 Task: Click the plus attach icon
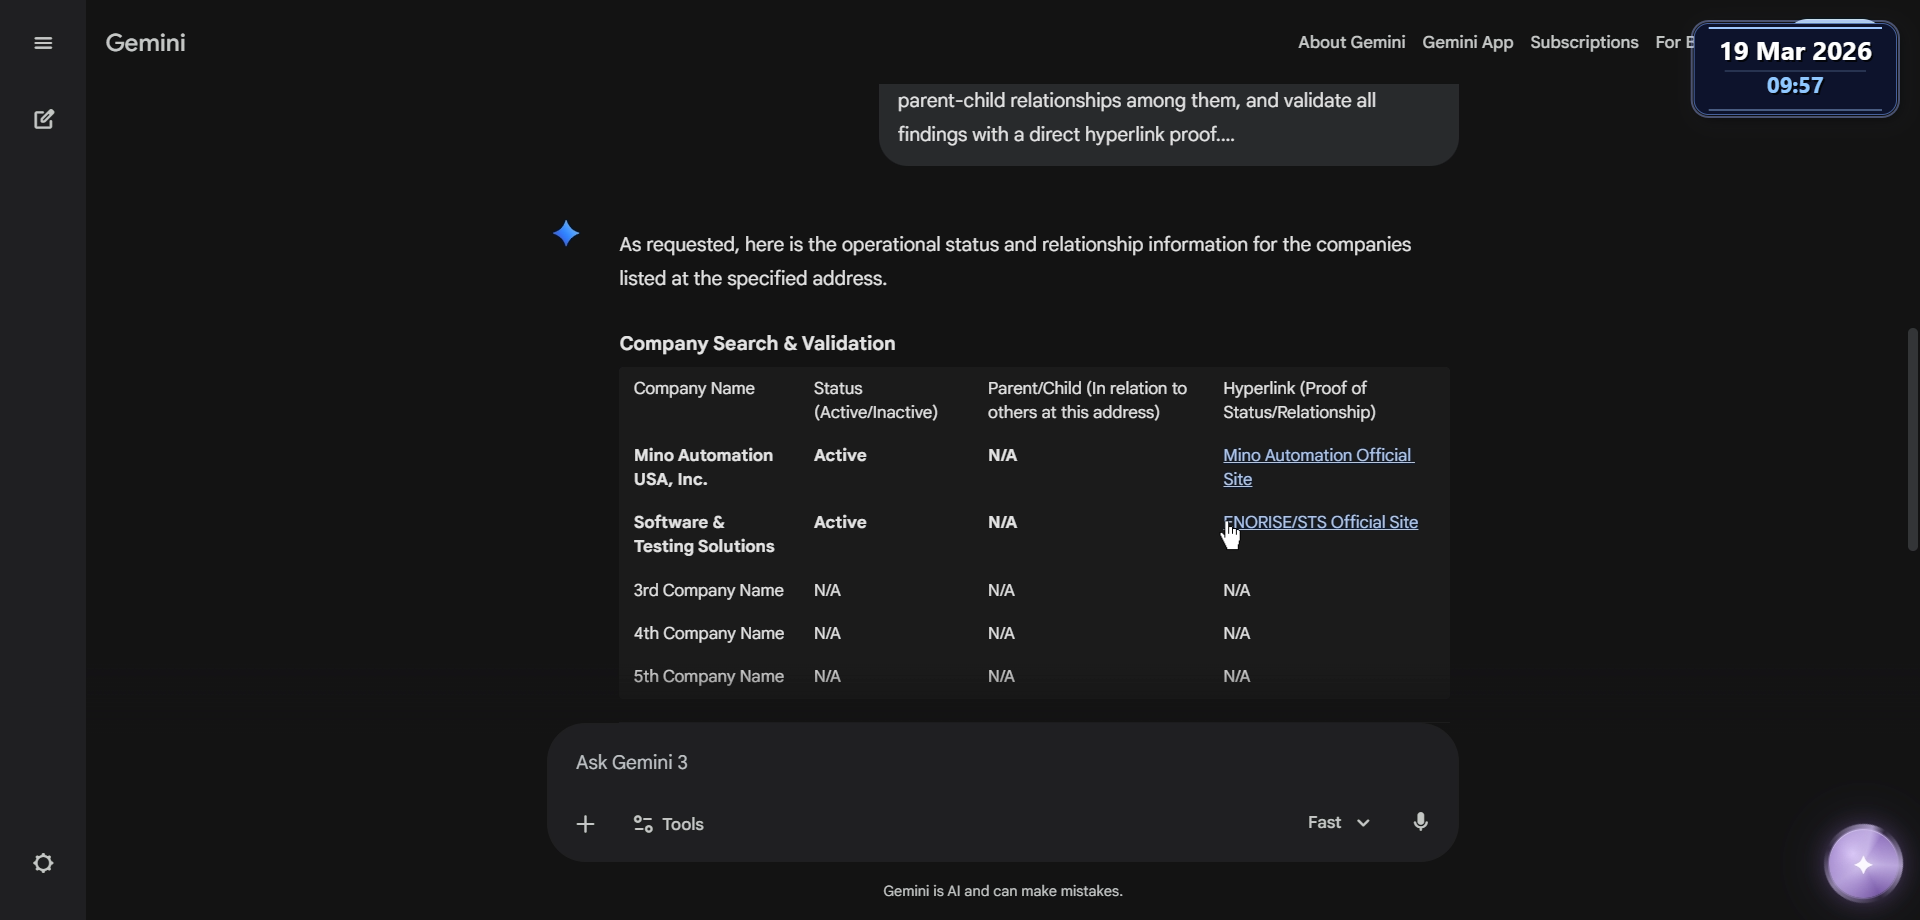pos(586,824)
